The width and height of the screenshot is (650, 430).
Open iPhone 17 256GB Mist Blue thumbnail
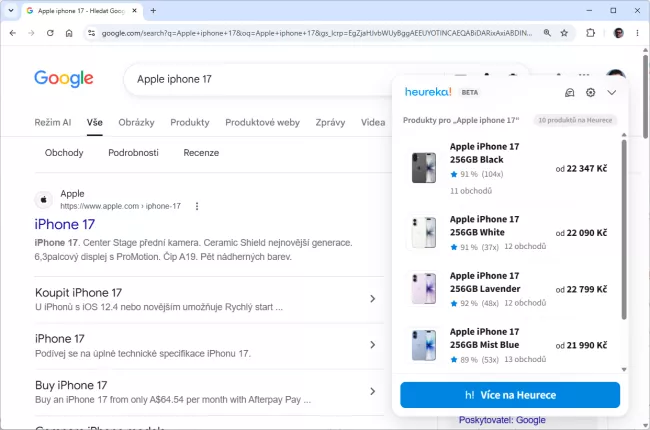point(424,345)
